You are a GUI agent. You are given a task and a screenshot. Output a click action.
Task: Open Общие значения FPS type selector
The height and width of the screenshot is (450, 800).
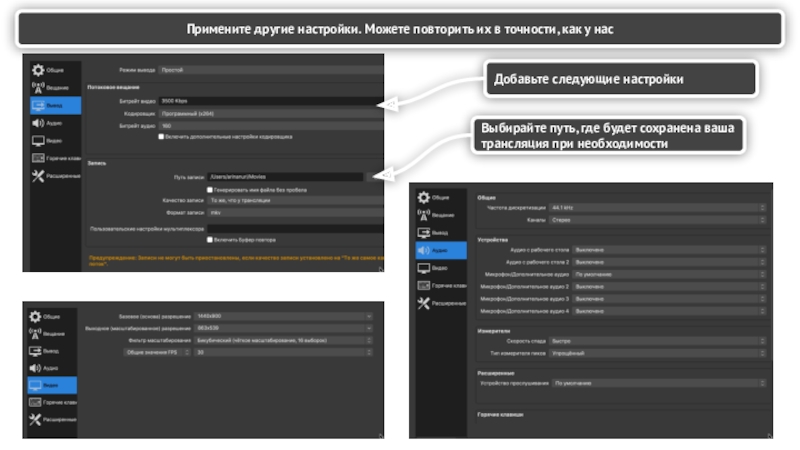click(157, 352)
